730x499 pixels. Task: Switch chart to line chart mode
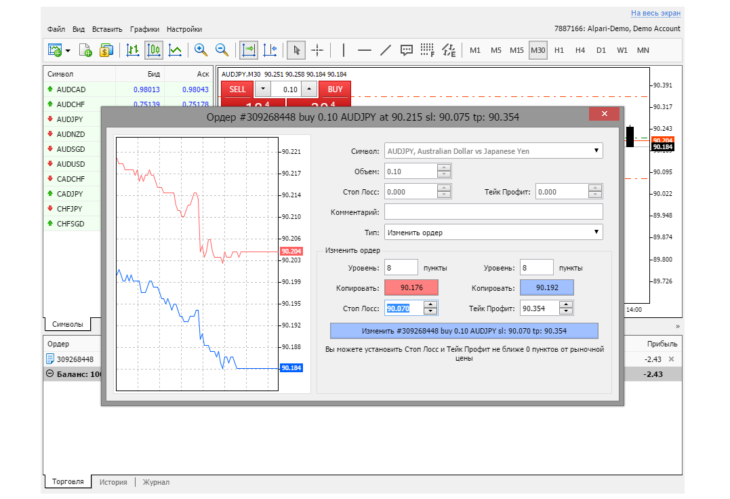point(175,50)
